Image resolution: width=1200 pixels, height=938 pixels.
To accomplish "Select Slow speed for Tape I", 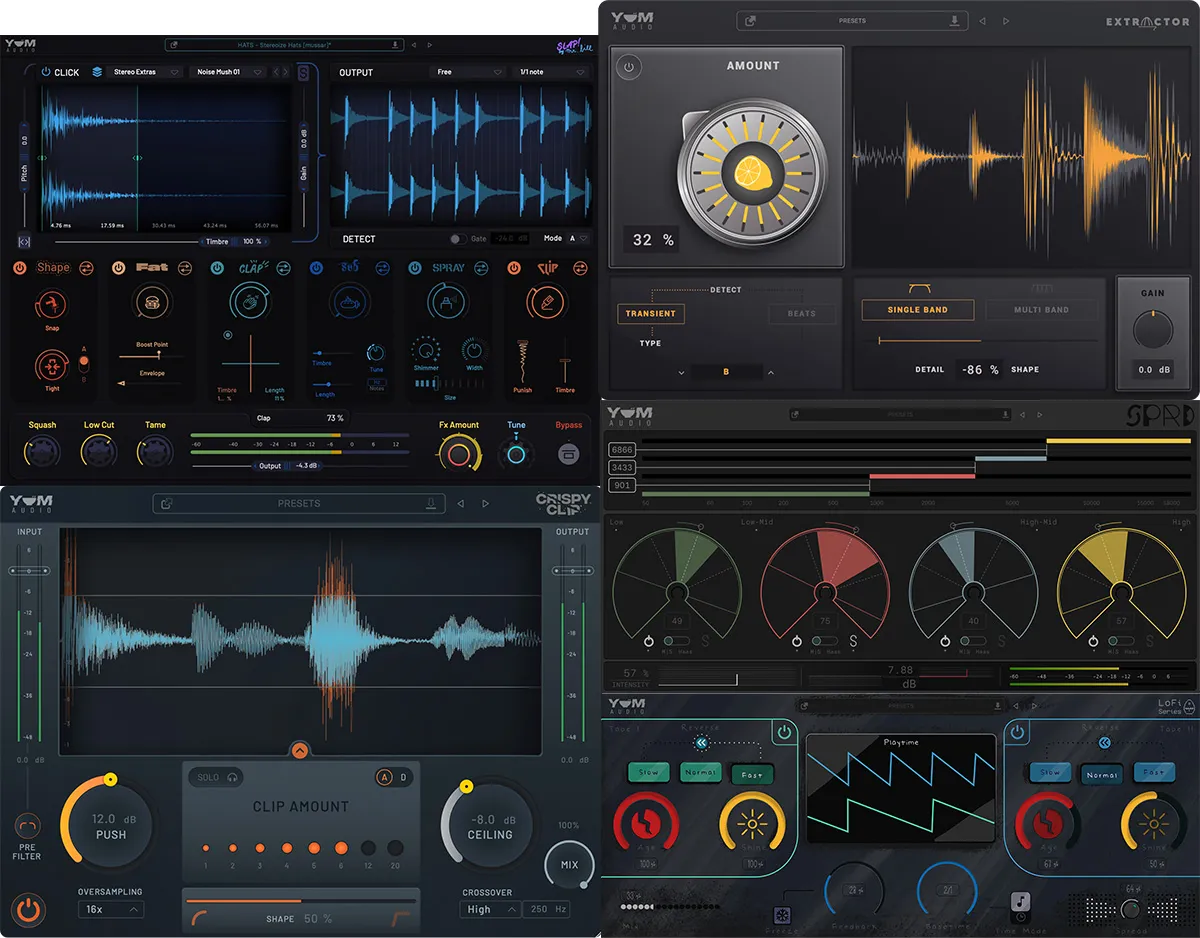I will click(x=649, y=773).
